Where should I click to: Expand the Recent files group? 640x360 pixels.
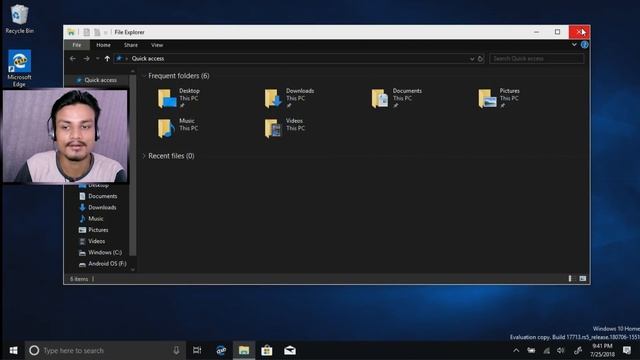144,156
